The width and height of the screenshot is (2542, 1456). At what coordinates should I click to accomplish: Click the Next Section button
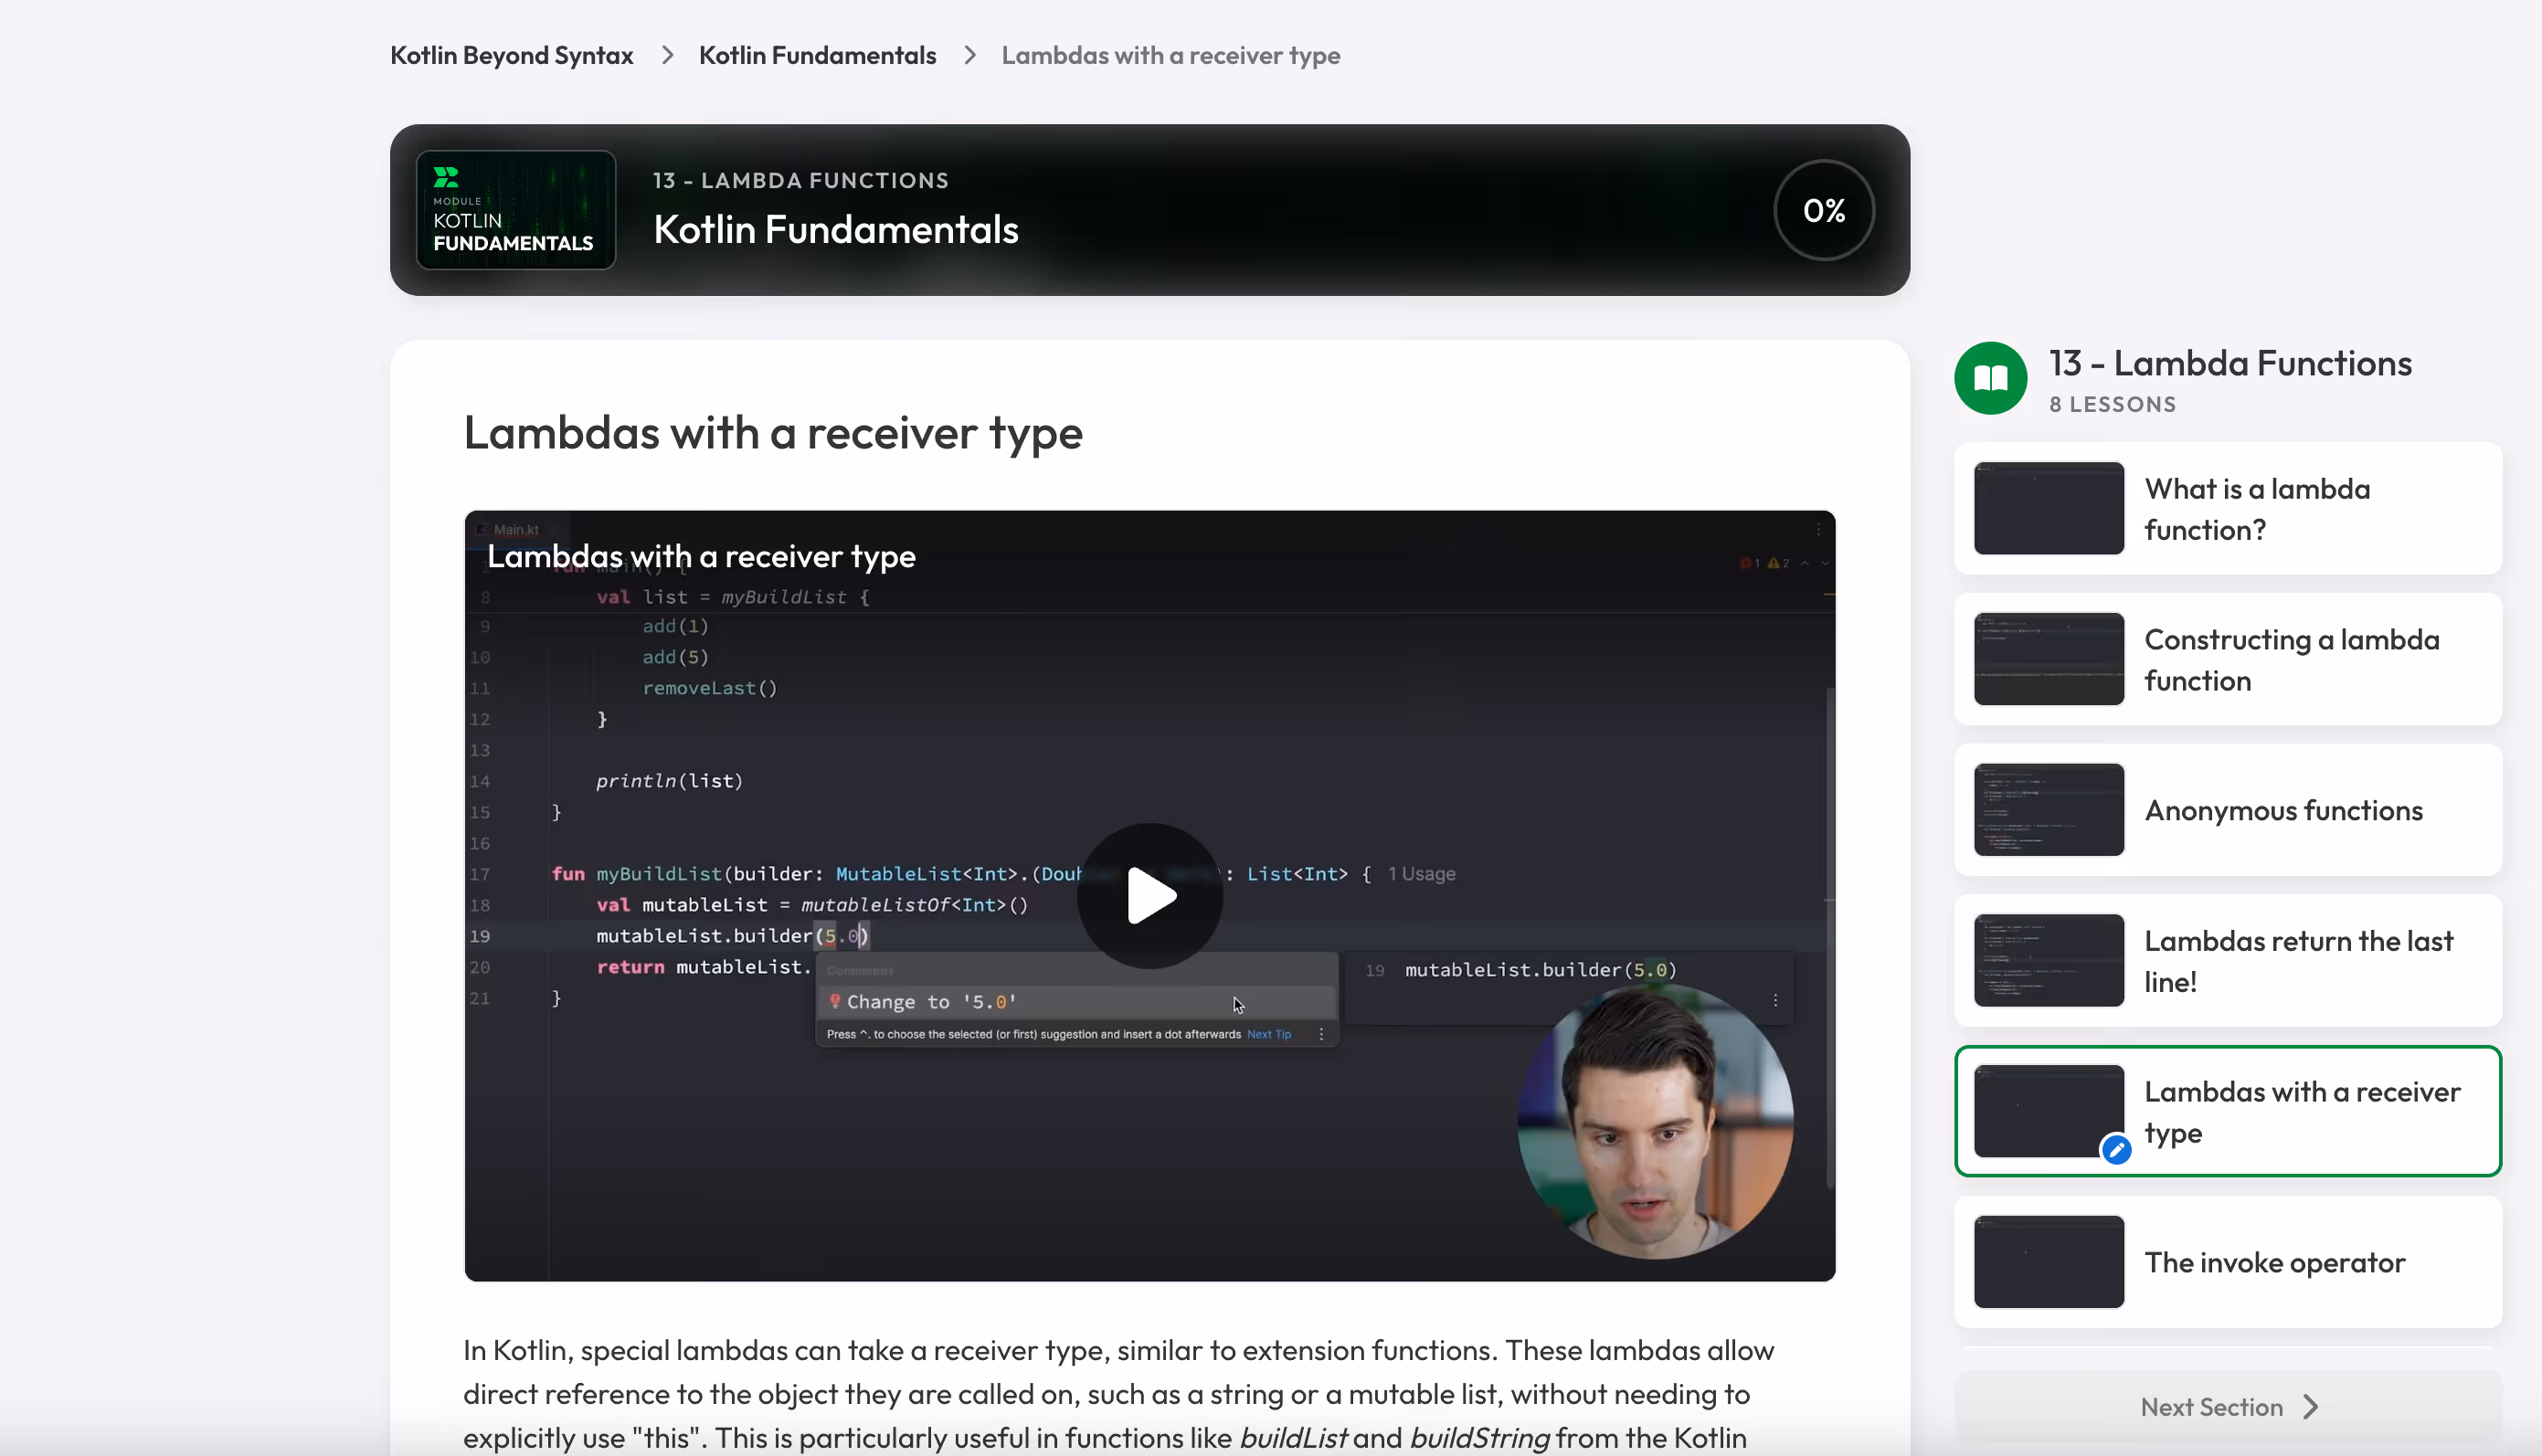[2211, 1407]
